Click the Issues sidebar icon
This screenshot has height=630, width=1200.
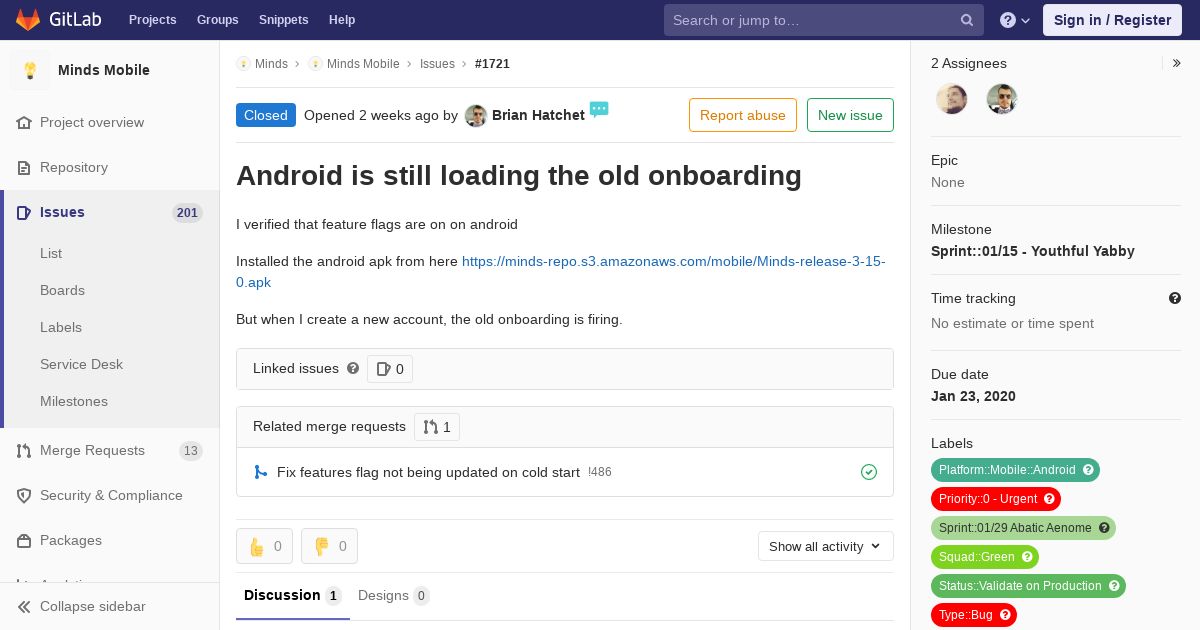24,213
